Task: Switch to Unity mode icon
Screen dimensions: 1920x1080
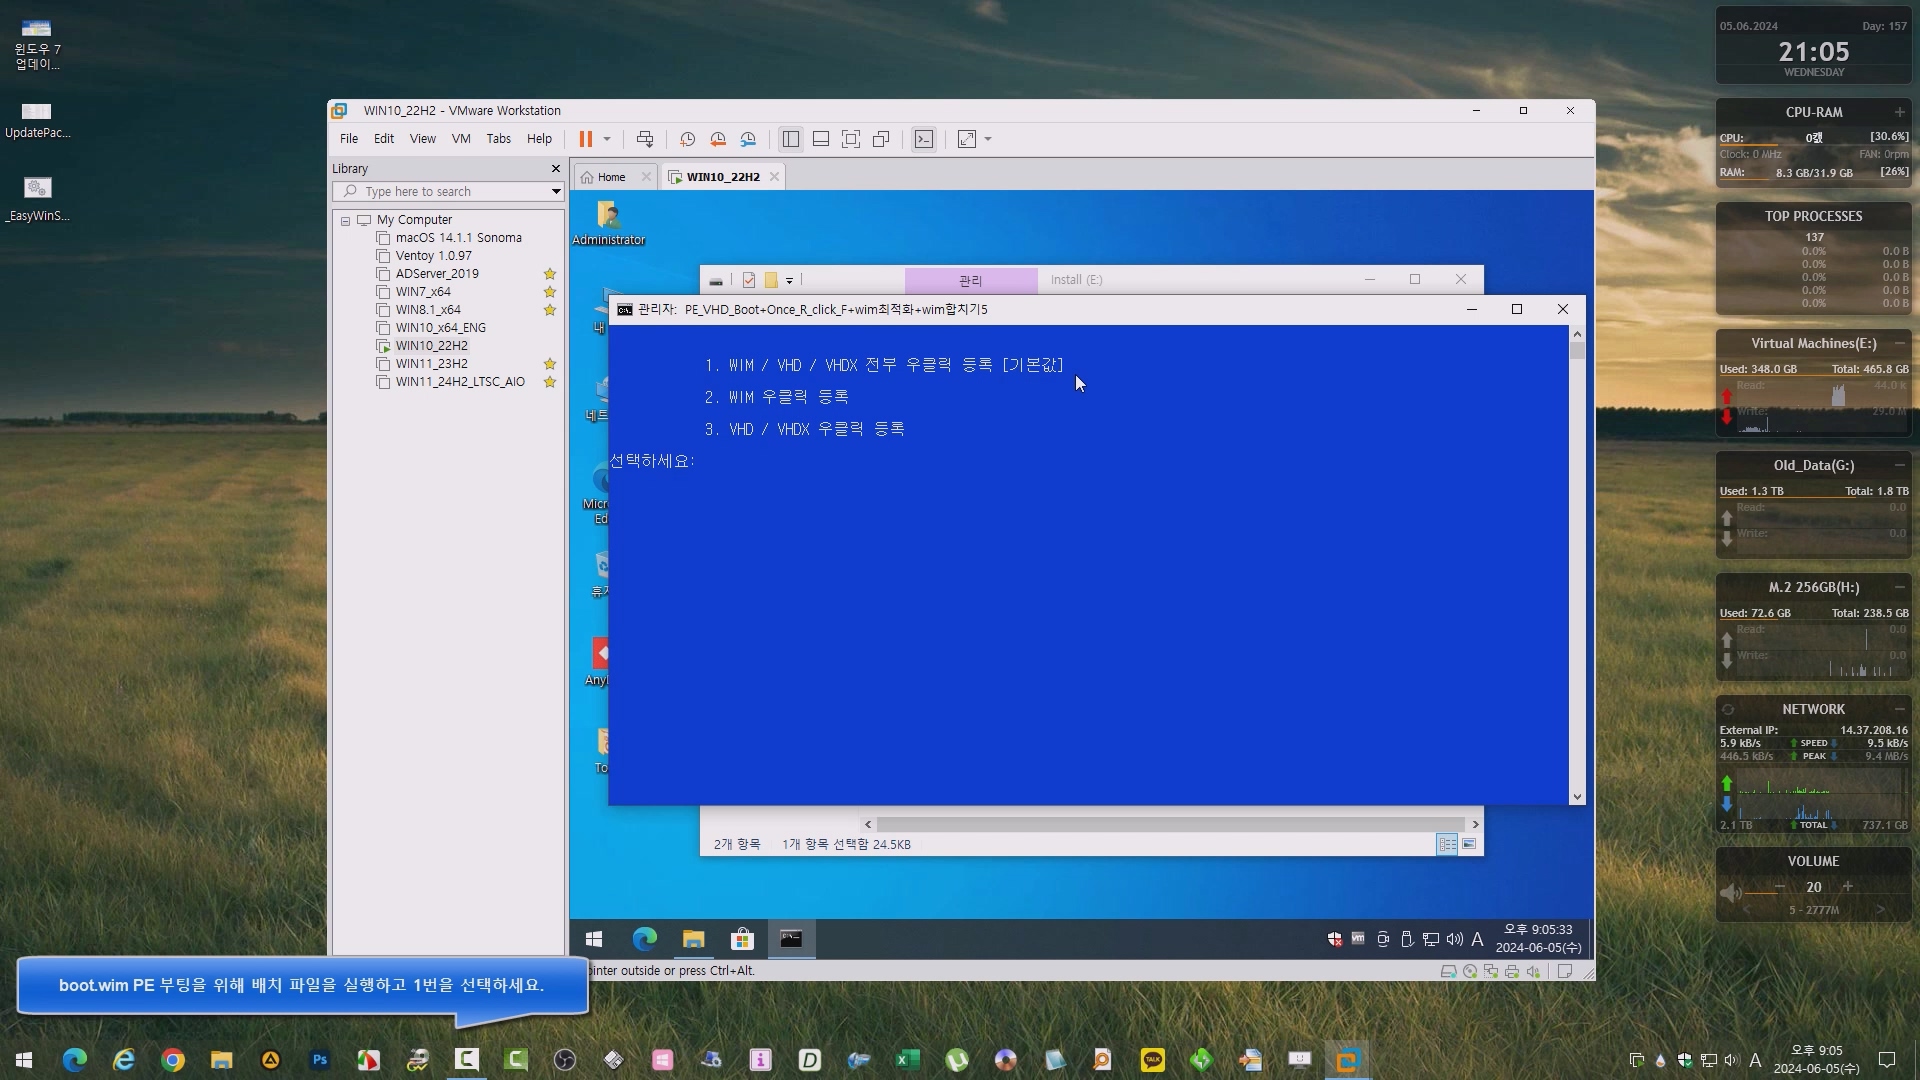Action: point(881,139)
